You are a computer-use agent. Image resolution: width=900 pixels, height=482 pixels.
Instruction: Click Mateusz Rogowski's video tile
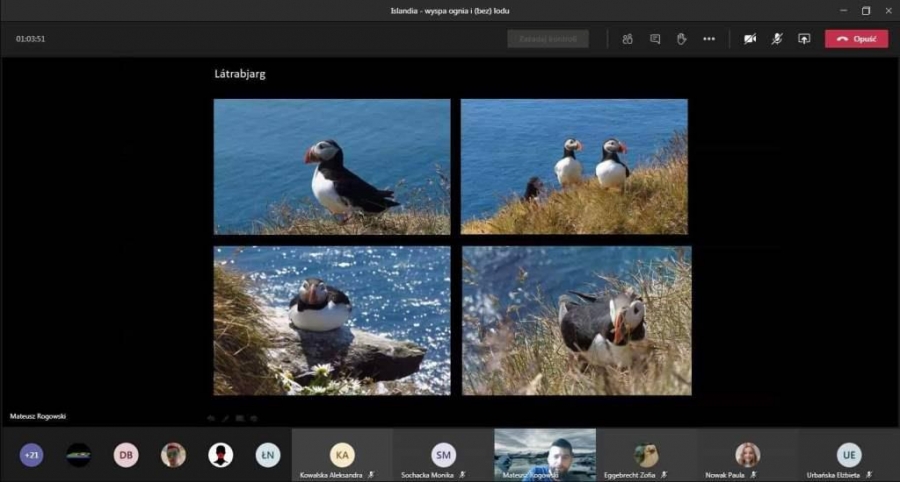(x=545, y=455)
